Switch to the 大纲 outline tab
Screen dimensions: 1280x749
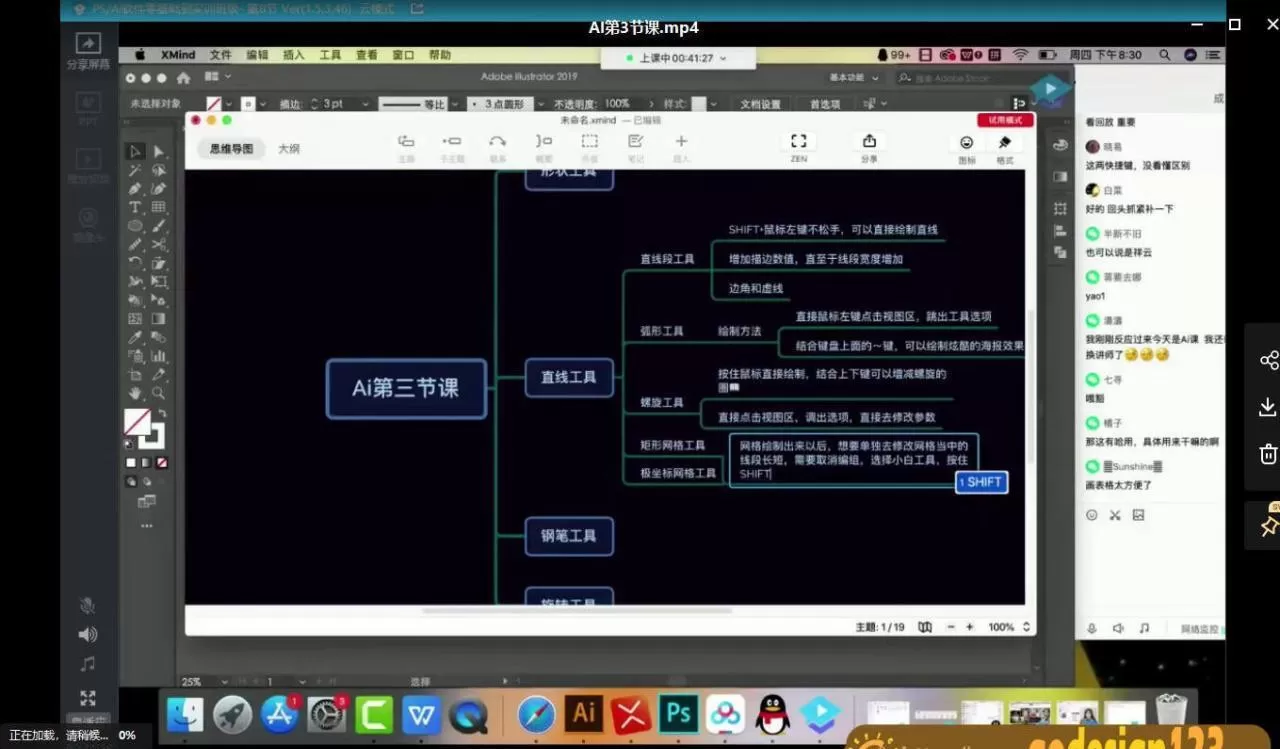pos(290,148)
